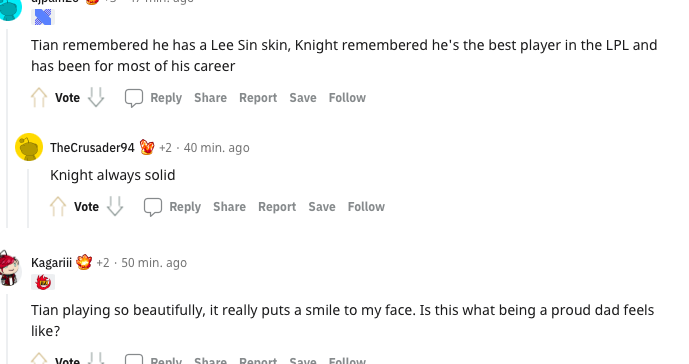Screen dimensions: 689x364
Task: Click the blue flair badge on top comment
Action: coord(43,17)
